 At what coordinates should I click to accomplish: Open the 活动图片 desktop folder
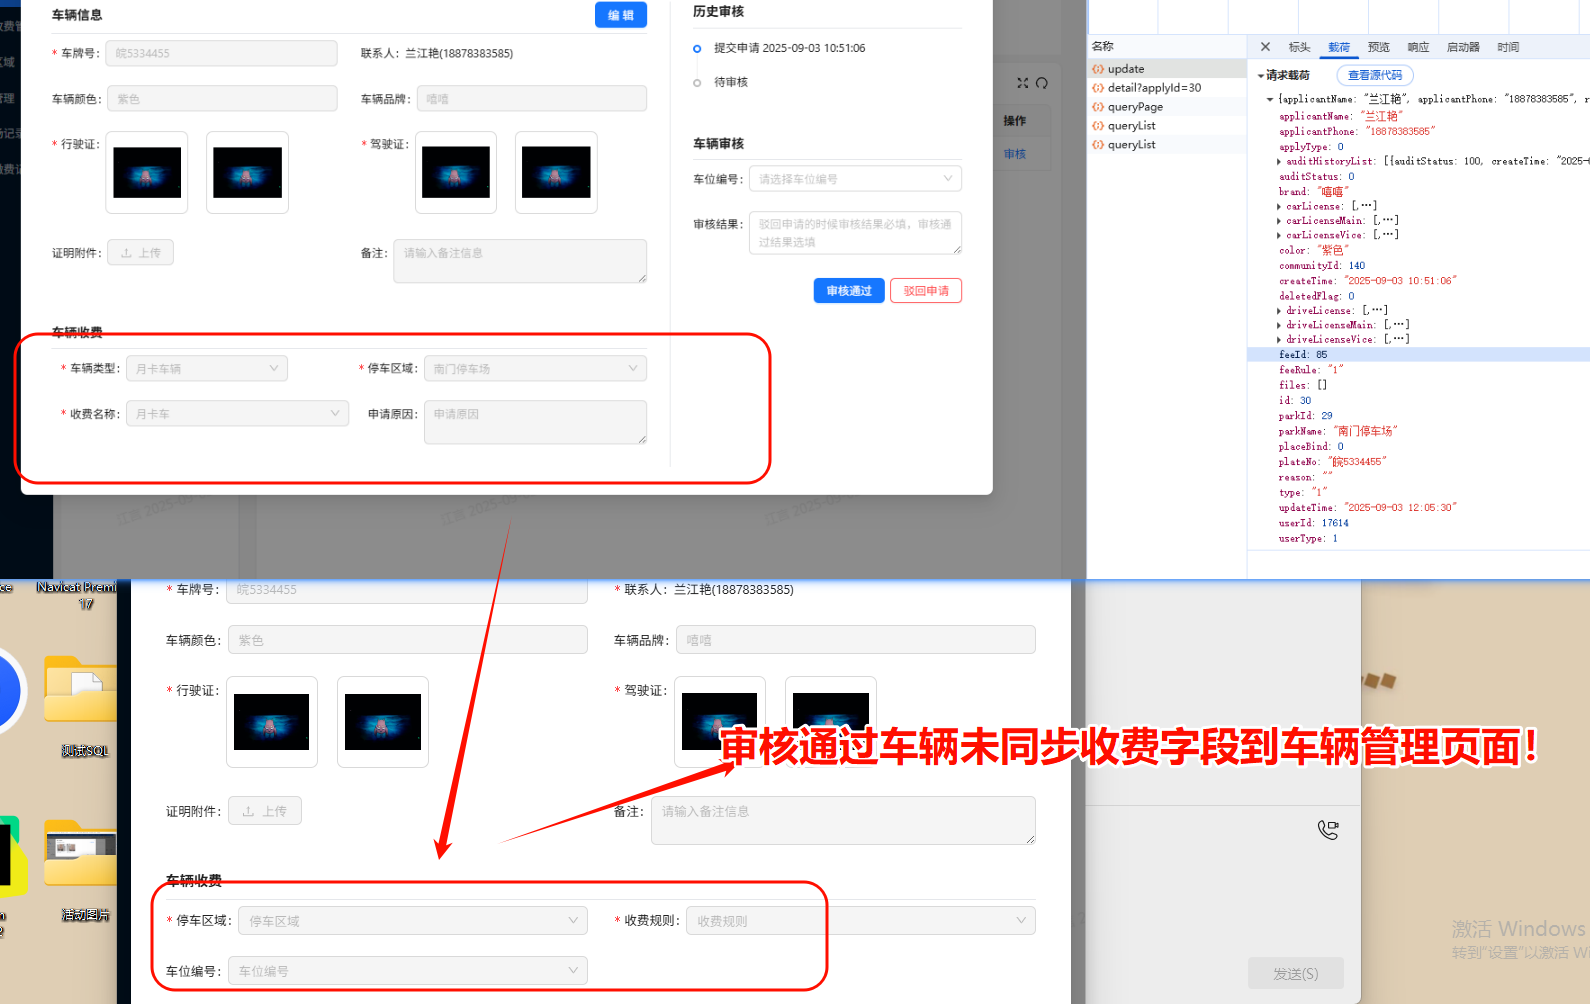(81, 870)
